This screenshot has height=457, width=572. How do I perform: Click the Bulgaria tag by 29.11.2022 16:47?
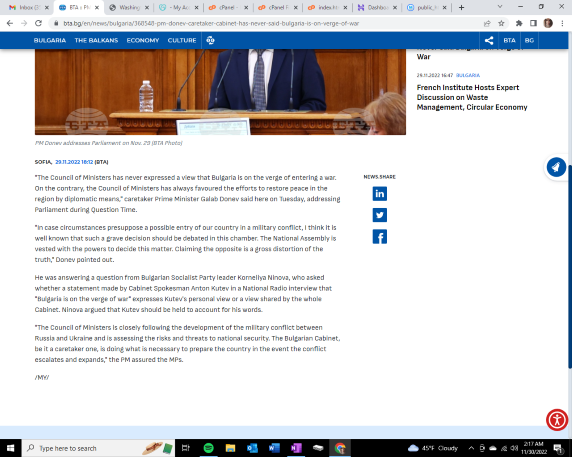[x=468, y=75]
